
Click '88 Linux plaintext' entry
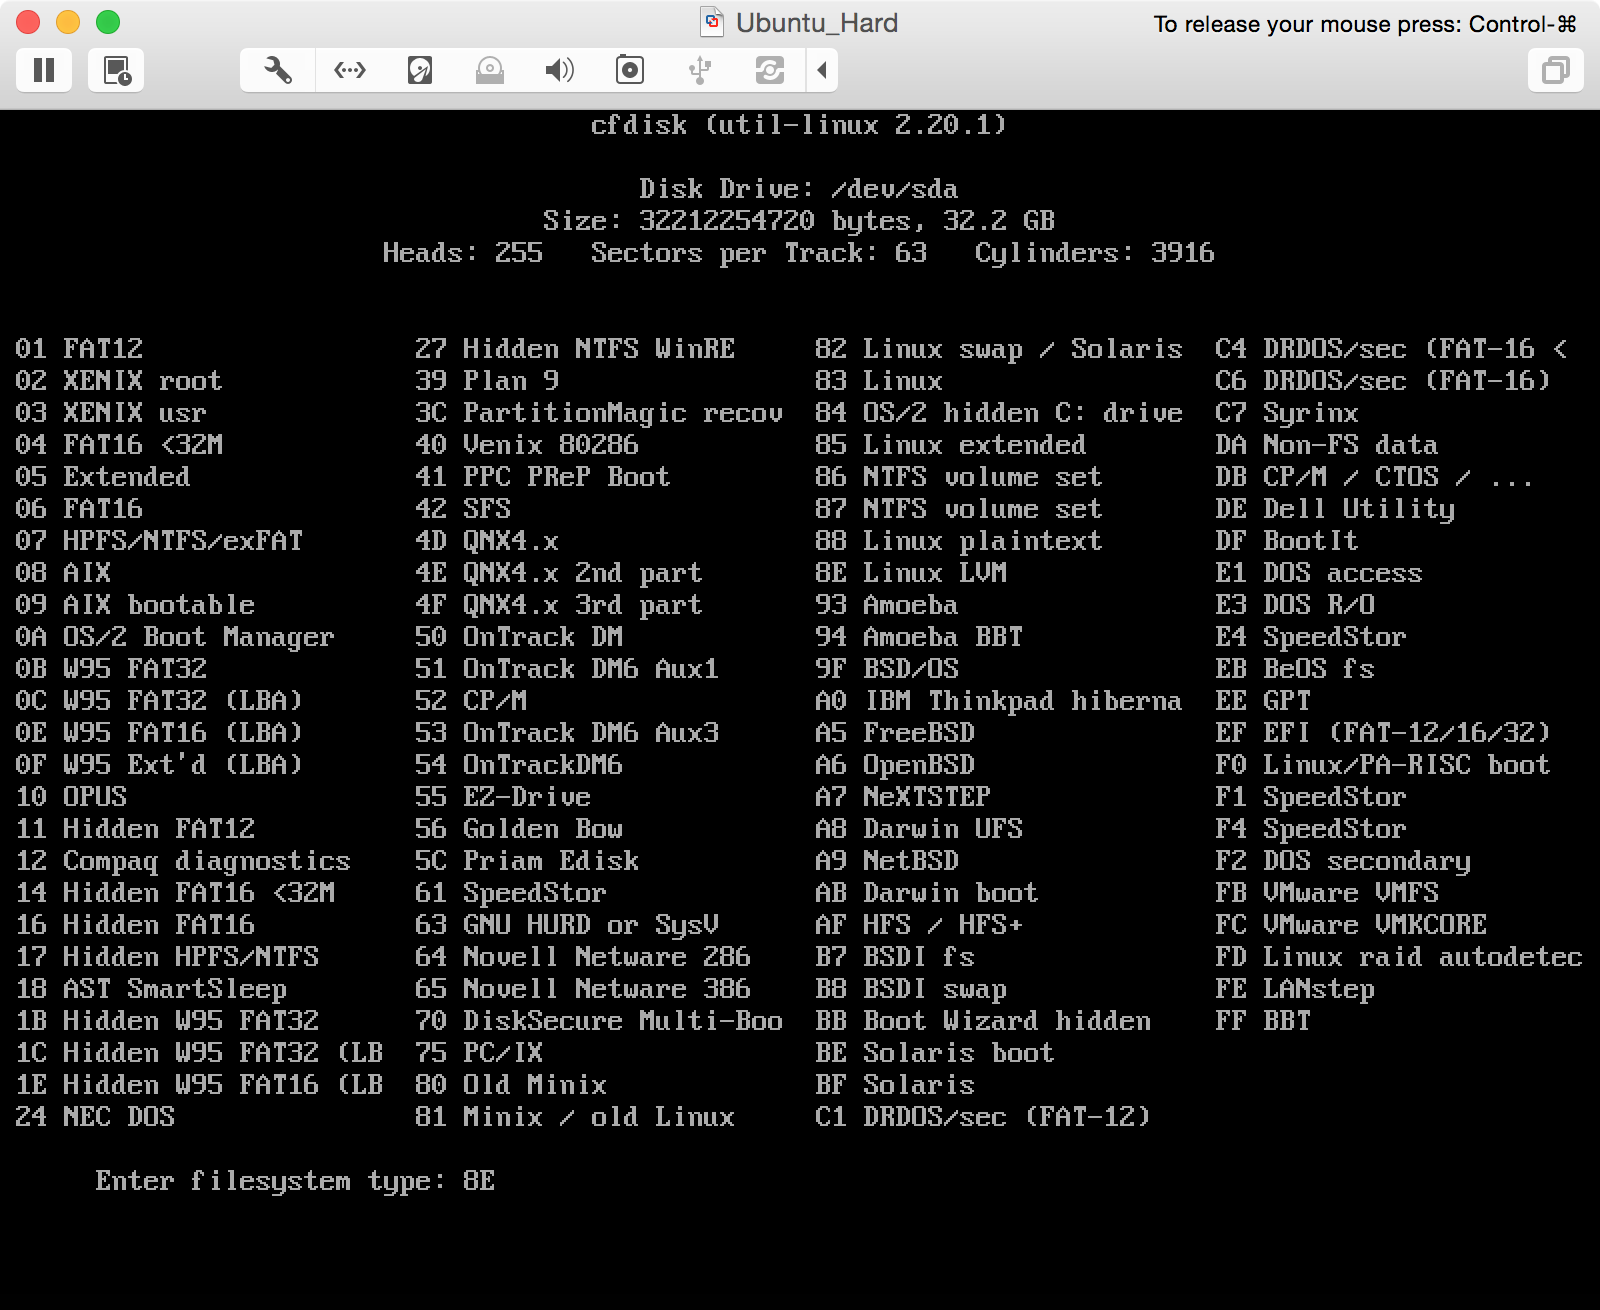click(x=959, y=541)
